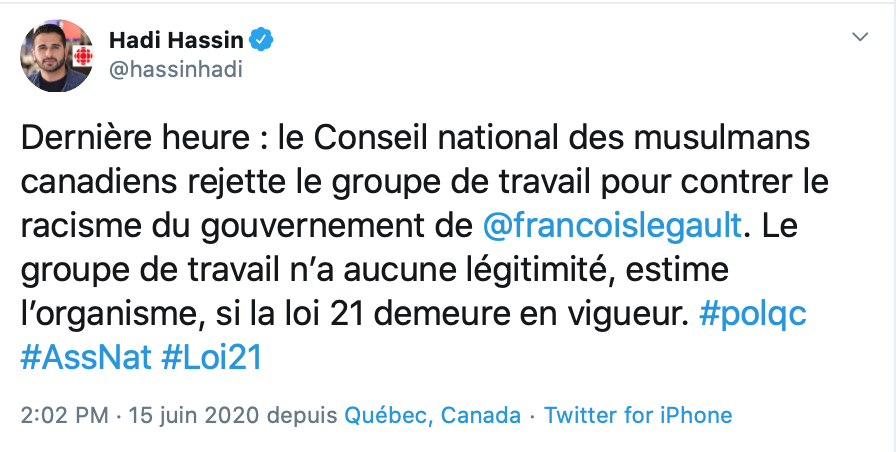Screen dimensions: 896x452
Task: Open the Québec, Canada location link
Action: coord(432,415)
